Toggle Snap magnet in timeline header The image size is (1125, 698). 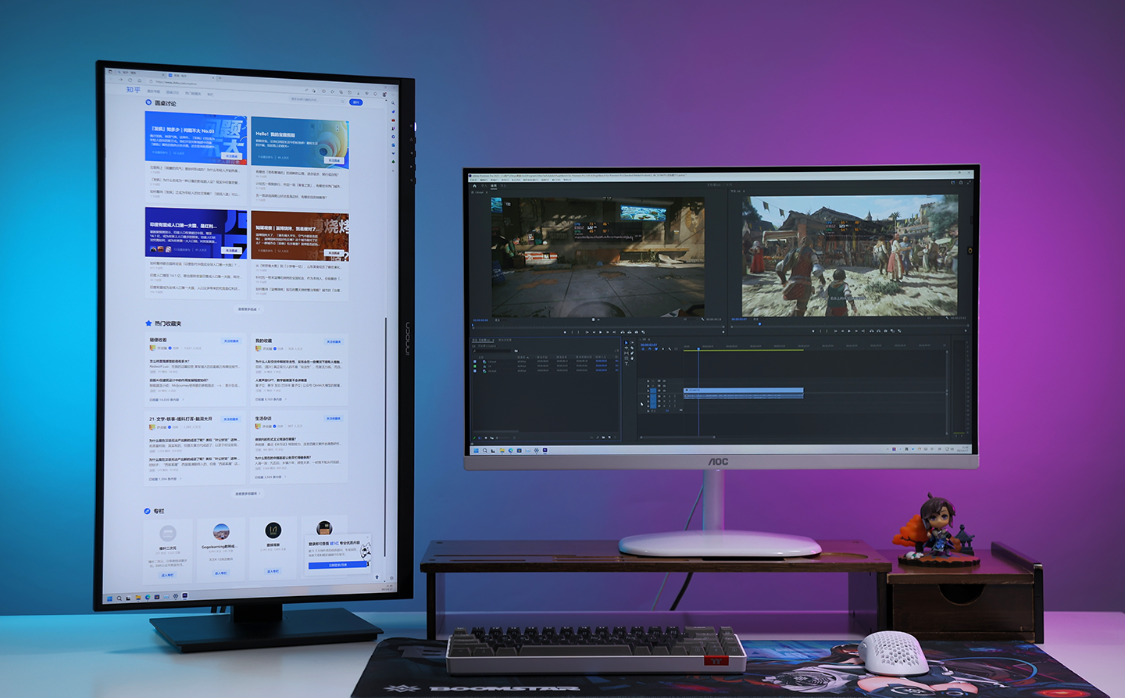pos(649,349)
